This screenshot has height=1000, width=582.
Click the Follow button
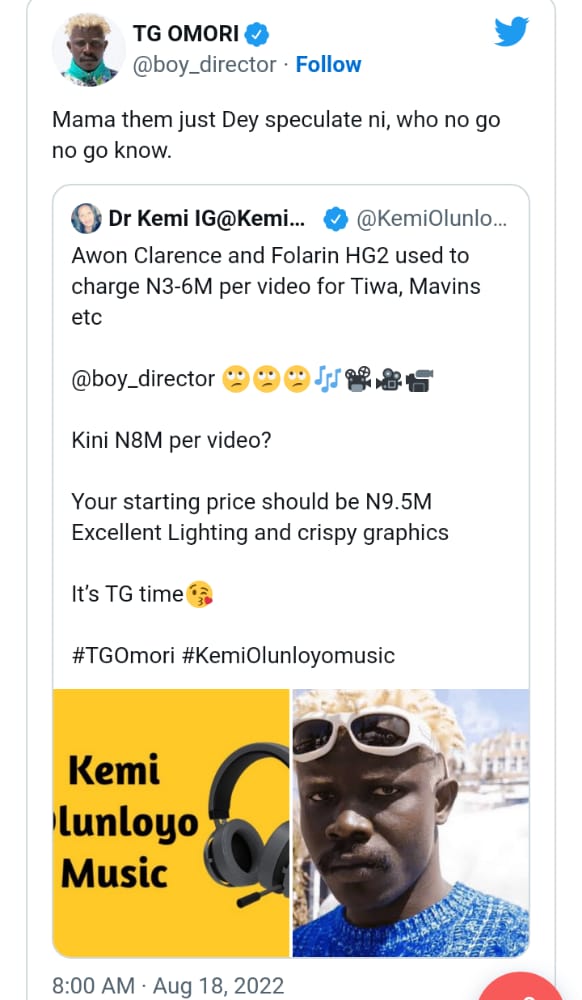click(x=329, y=64)
